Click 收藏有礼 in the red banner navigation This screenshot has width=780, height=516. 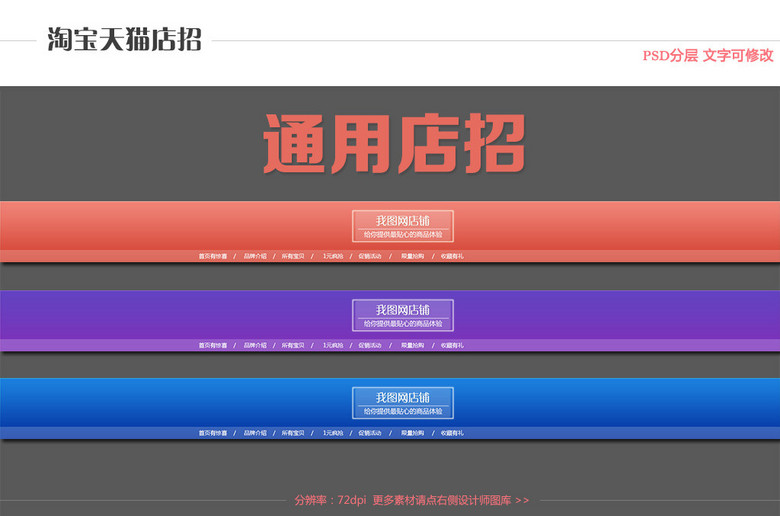click(x=452, y=256)
